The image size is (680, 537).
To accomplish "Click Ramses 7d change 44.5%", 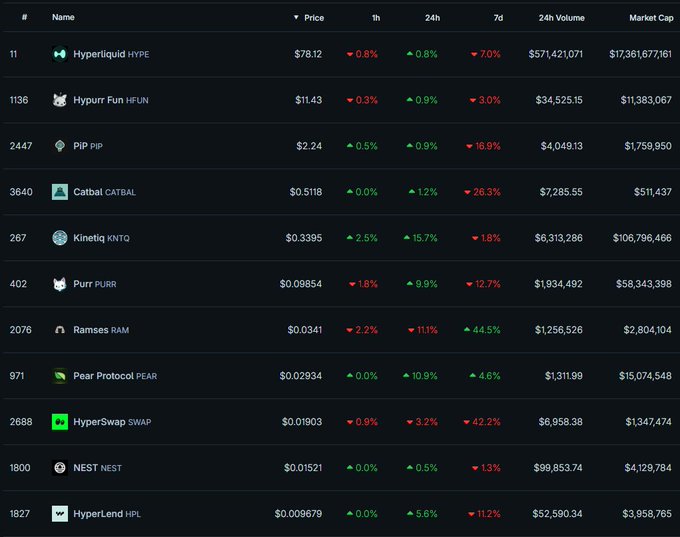I will point(482,330).
